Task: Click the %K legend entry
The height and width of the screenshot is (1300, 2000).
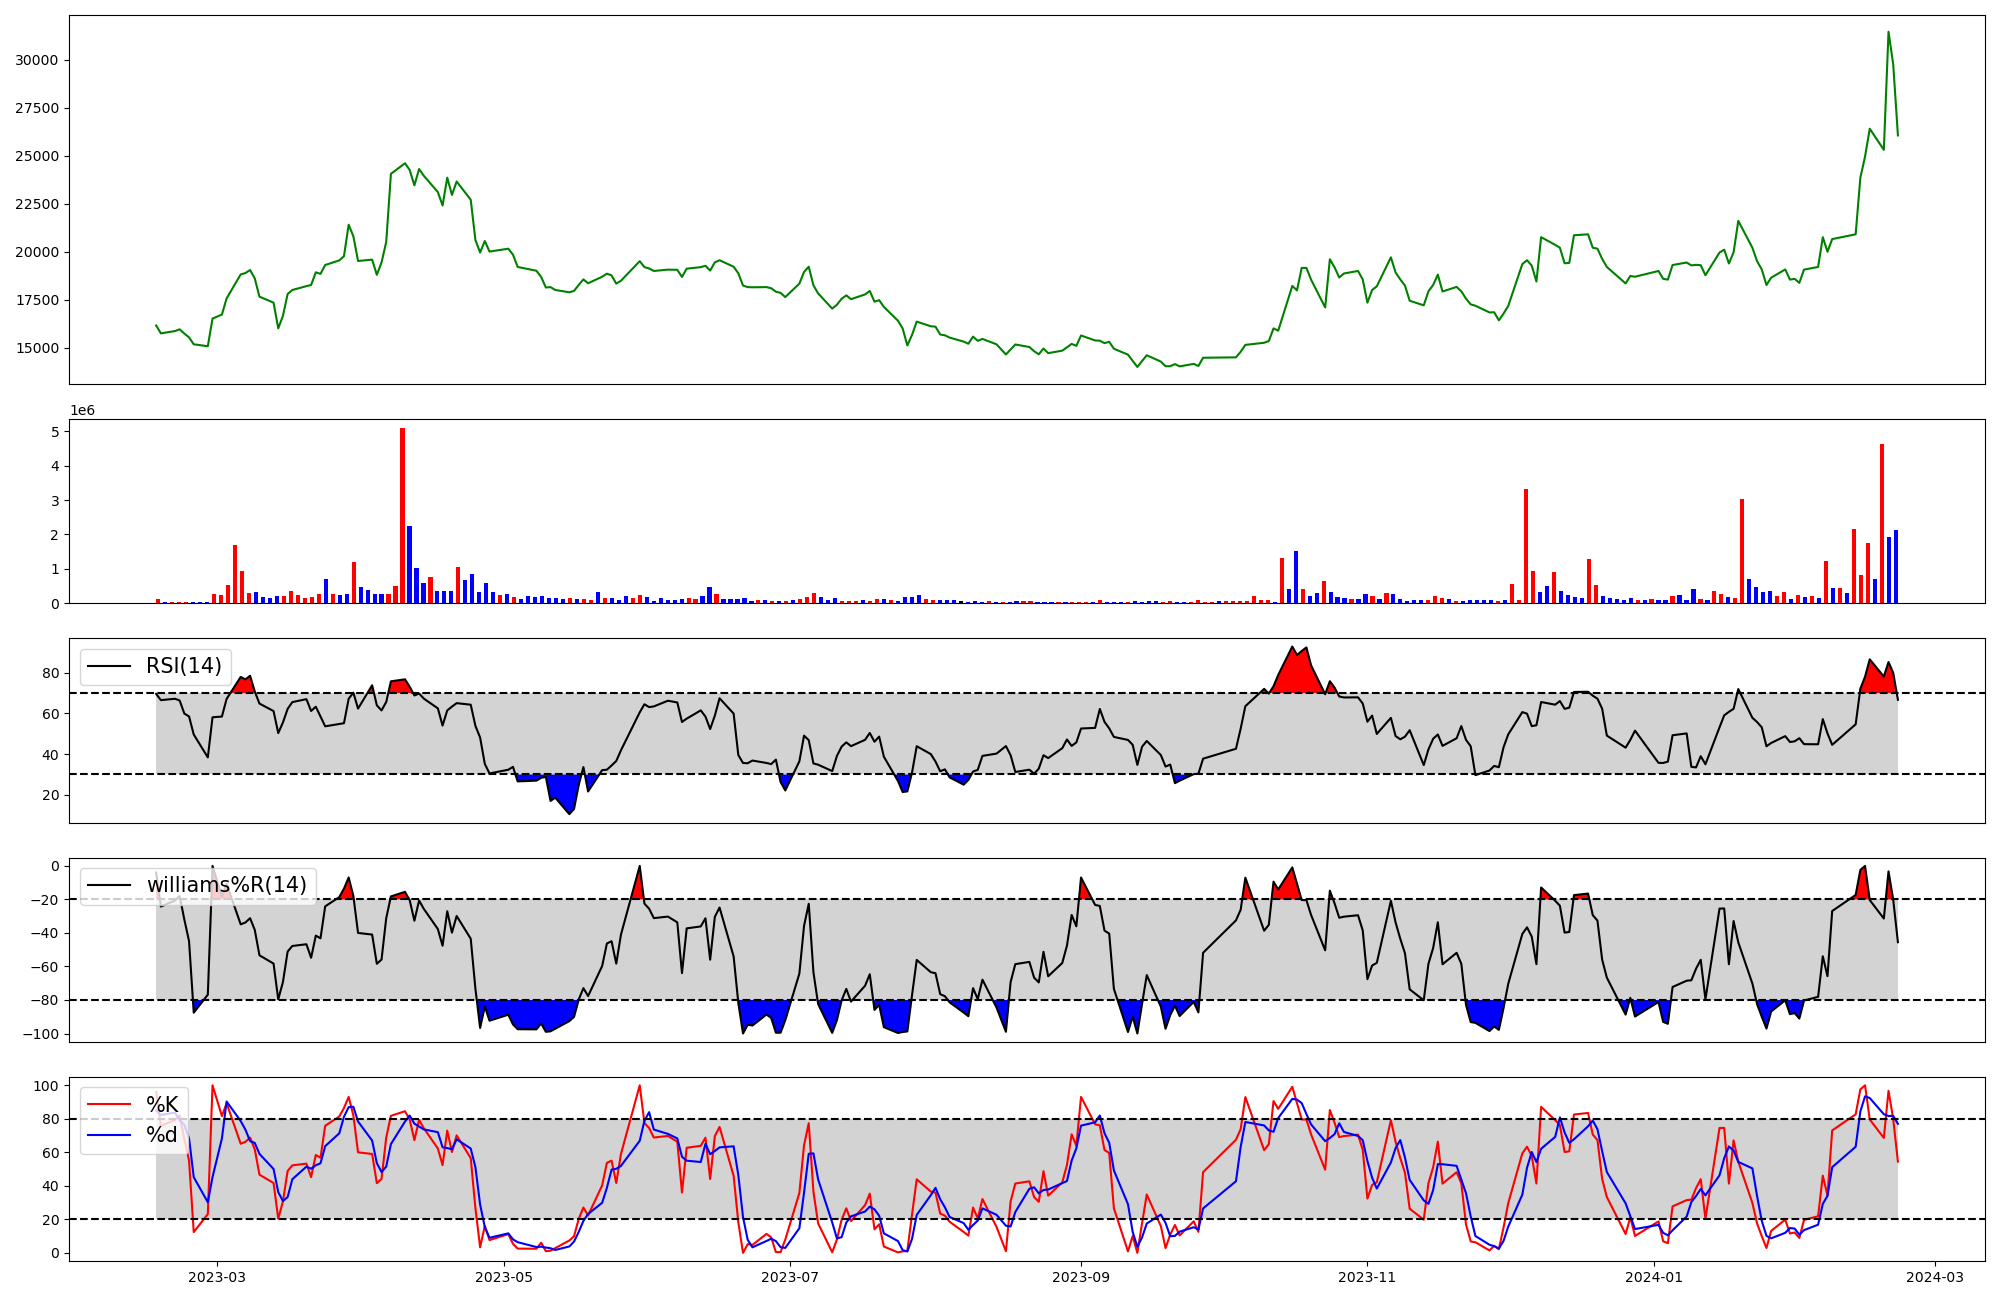Action: tap(162, 1105)
